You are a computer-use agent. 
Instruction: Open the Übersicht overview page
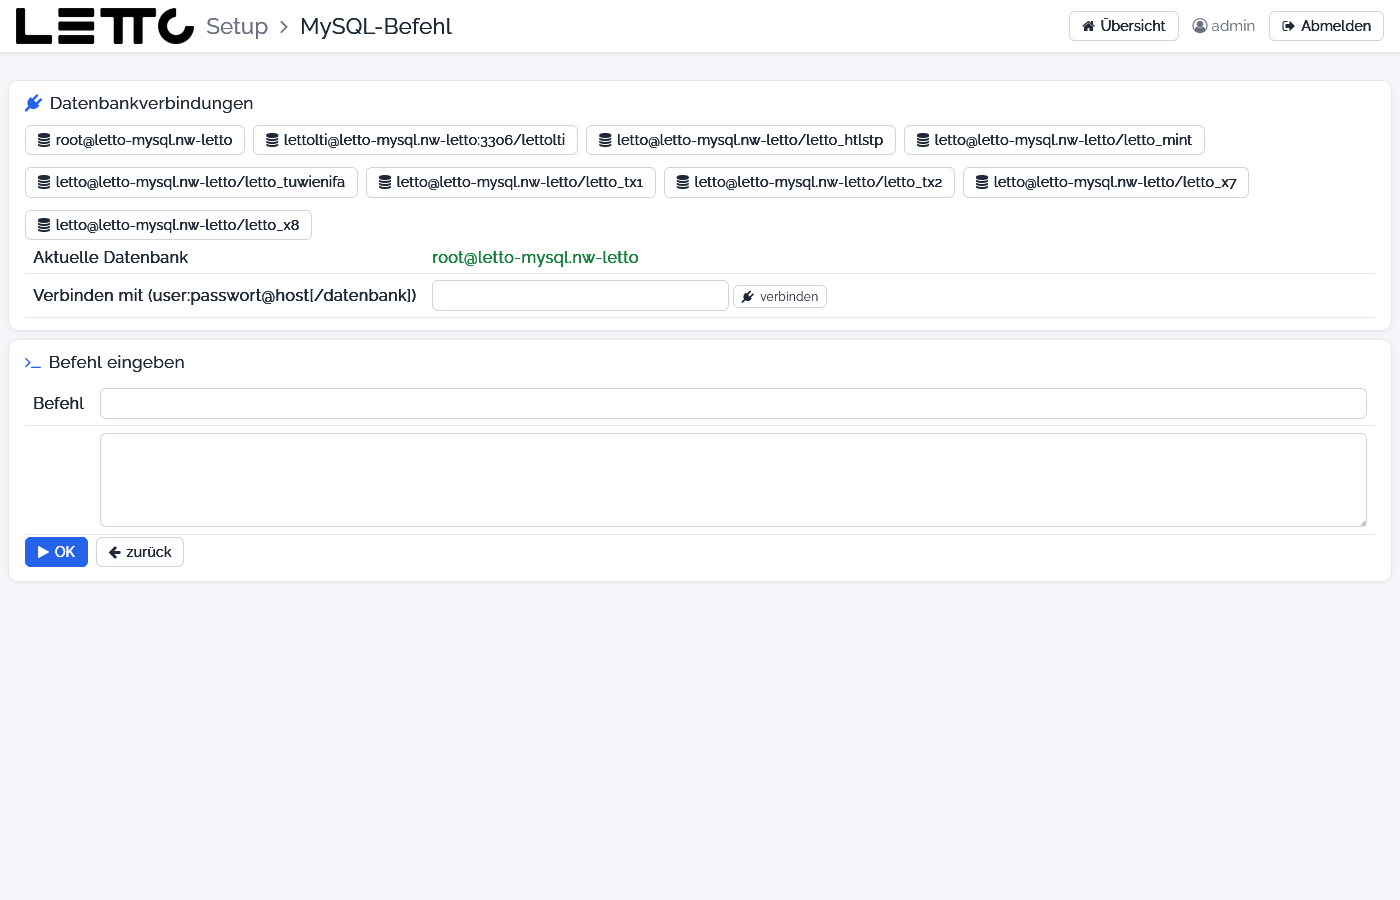click(1124, 26)
